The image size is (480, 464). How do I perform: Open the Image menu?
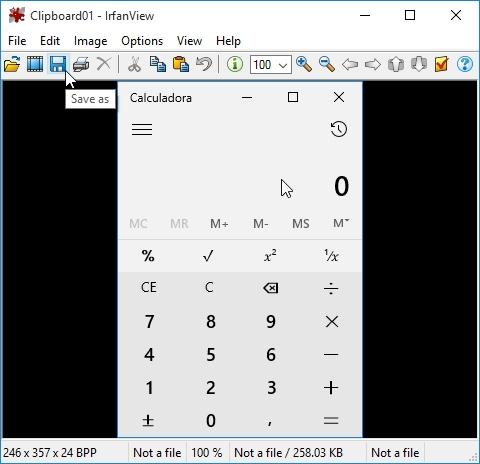[91, 41]
